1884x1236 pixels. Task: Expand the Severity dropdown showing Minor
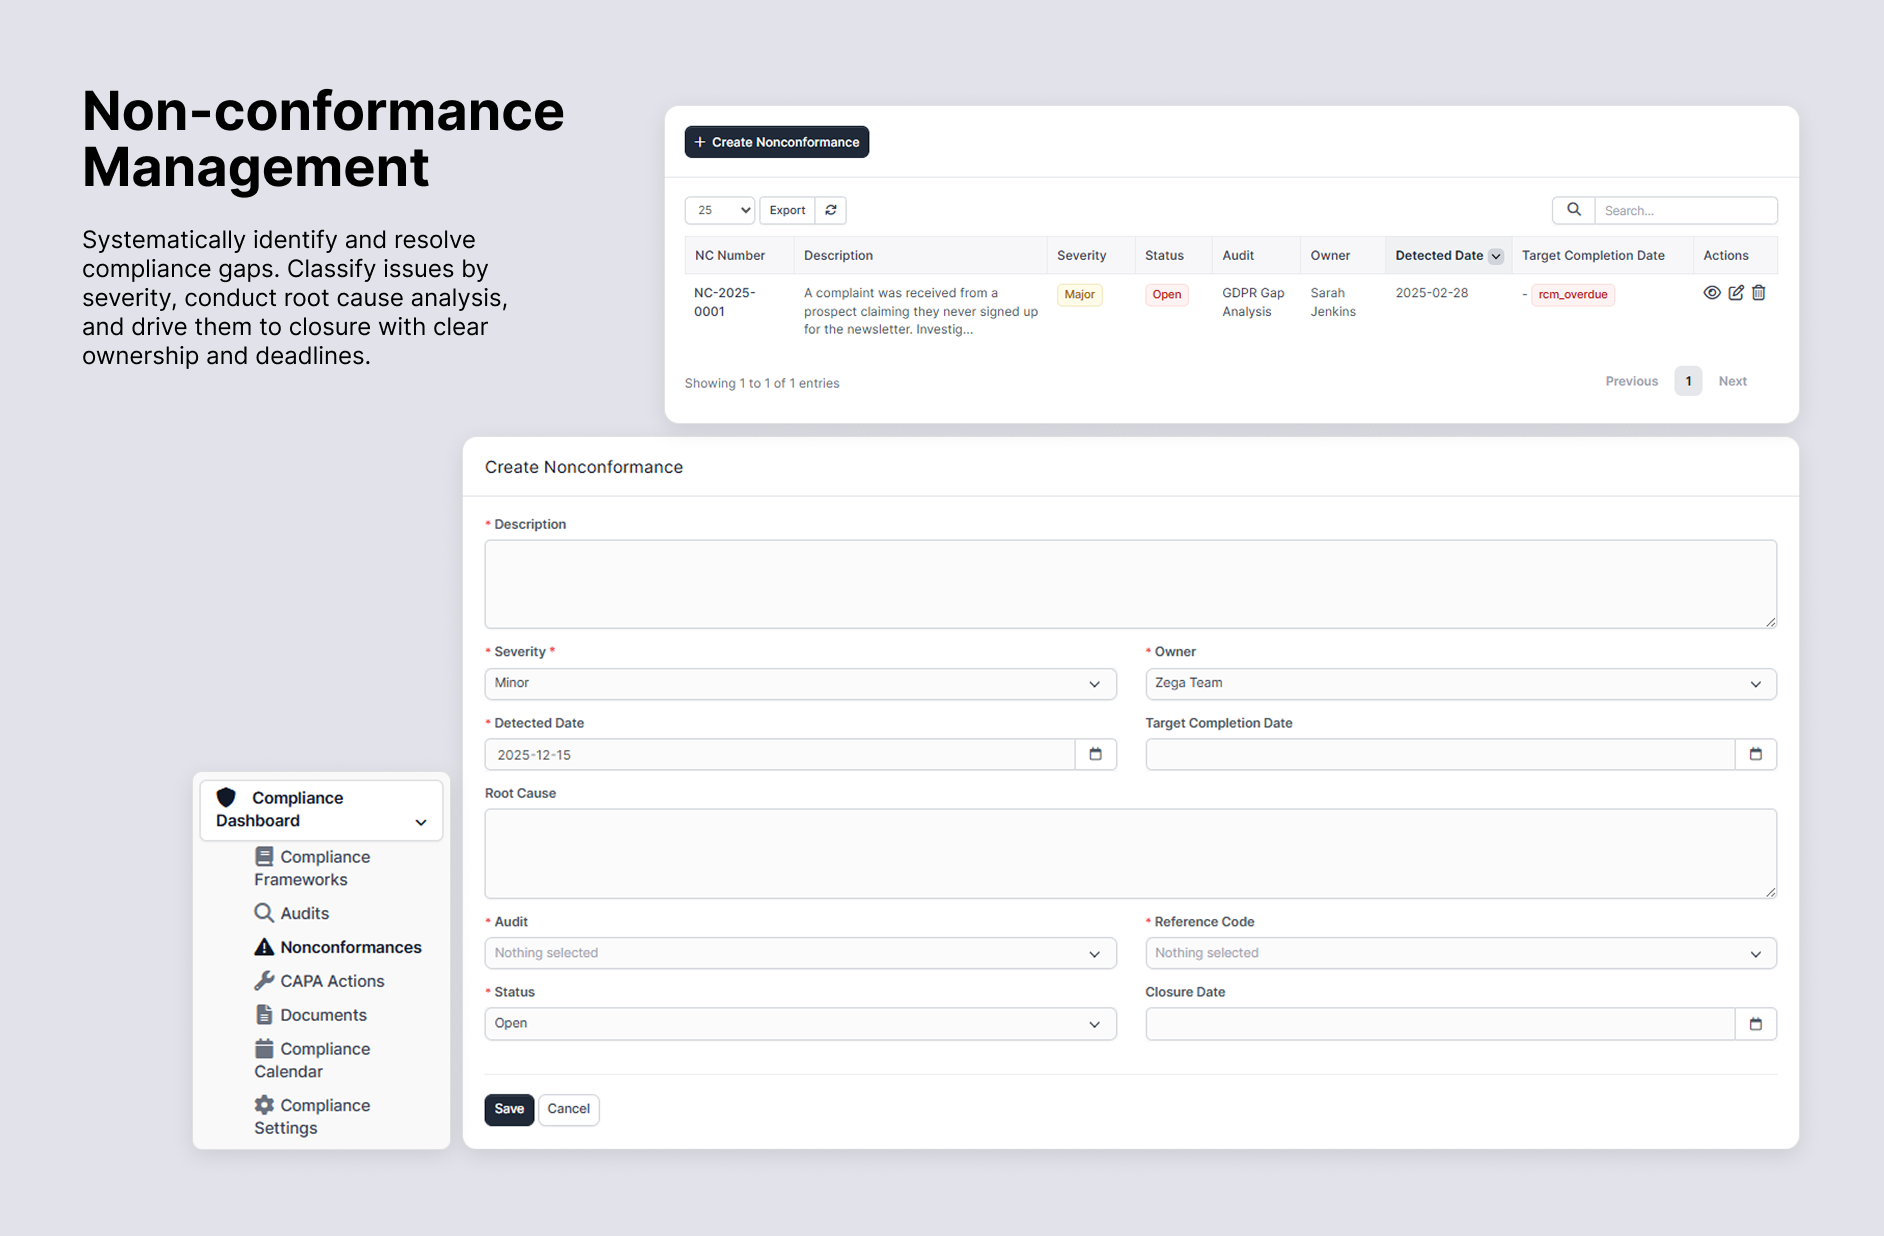800,684
